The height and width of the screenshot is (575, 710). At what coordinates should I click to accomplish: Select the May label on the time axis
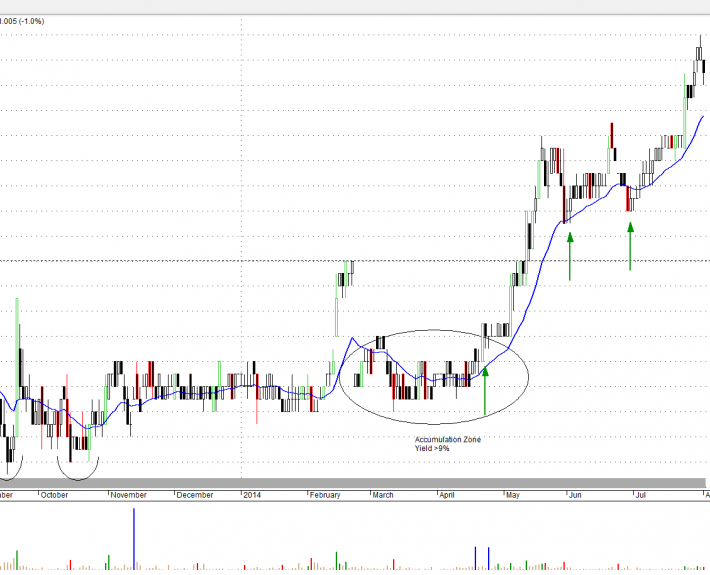[x=514, y=495]
